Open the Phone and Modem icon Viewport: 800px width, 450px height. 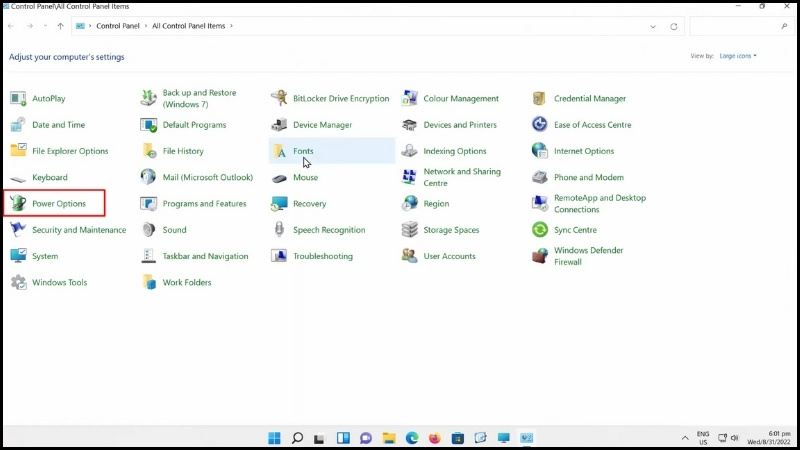tap(539, 177)
